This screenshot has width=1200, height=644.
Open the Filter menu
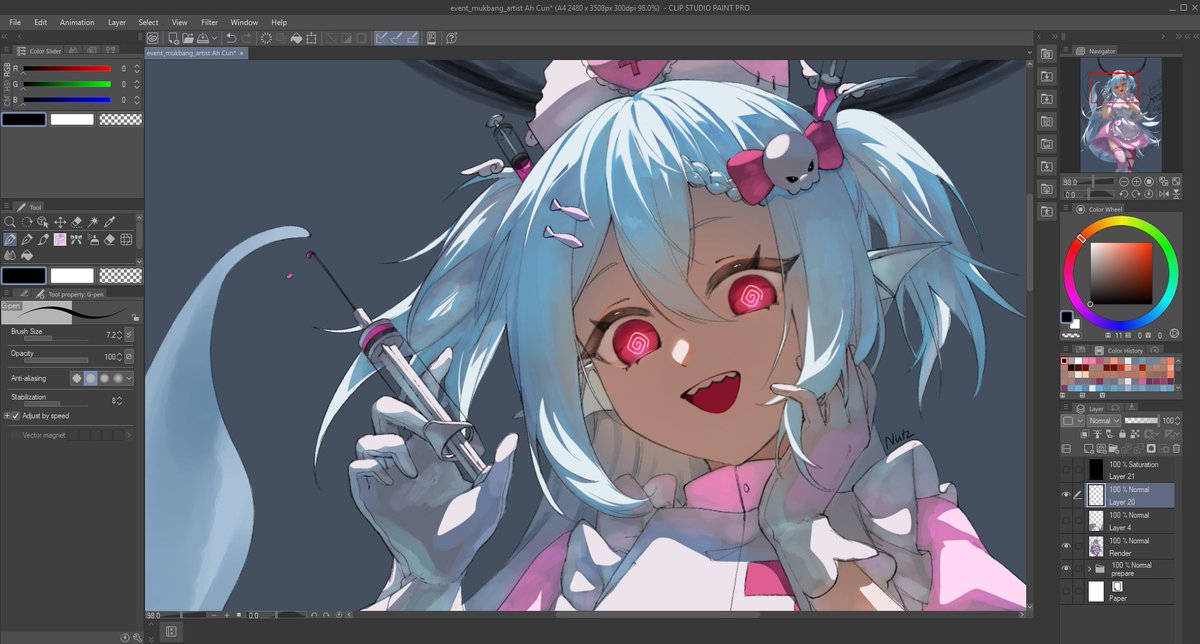[209, 22]
